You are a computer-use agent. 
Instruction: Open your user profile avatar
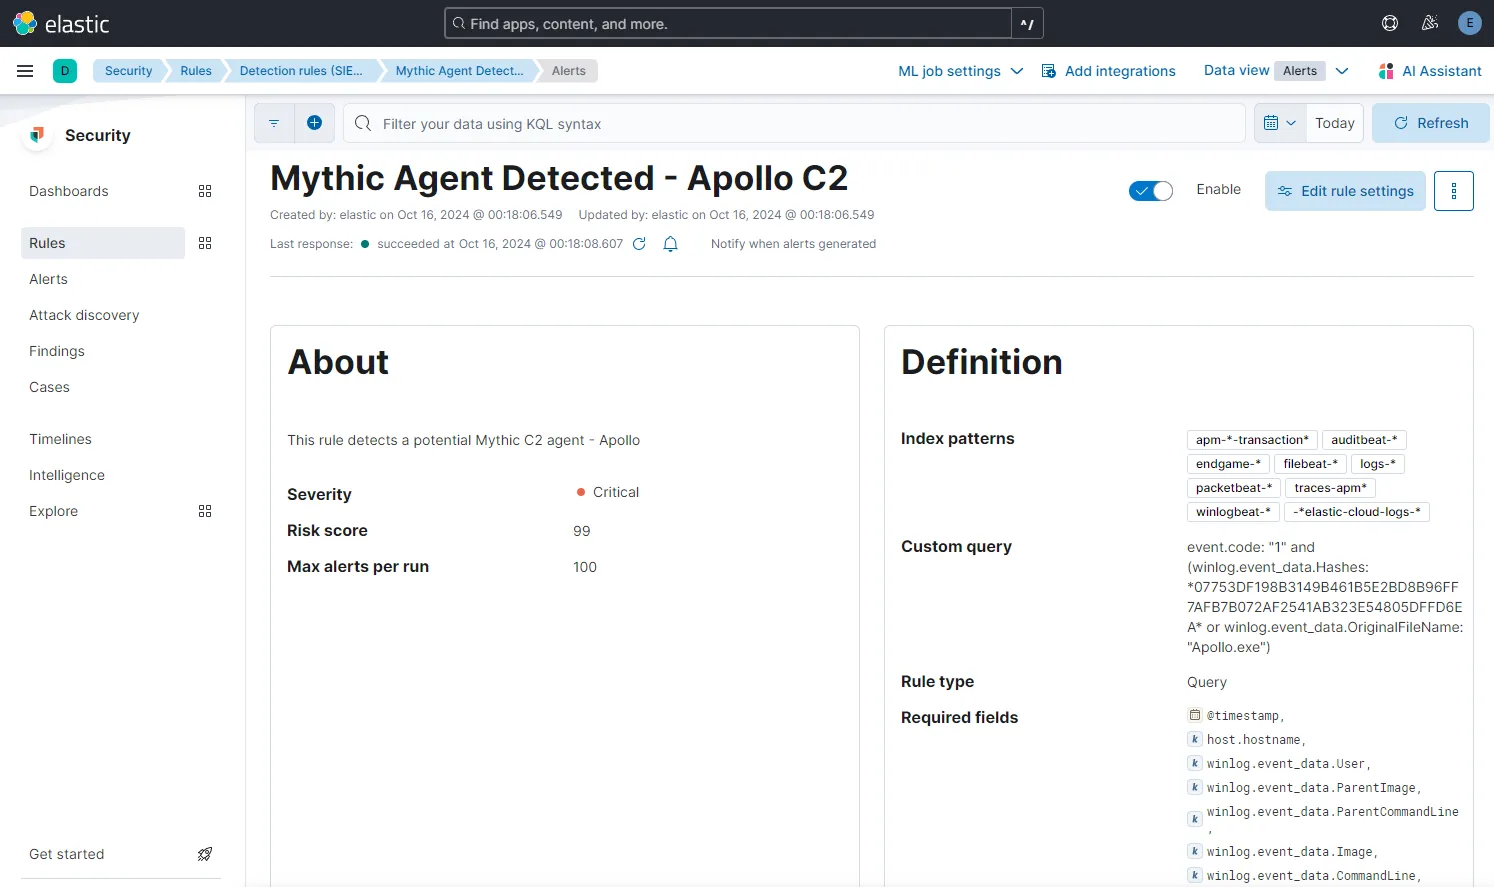coord(1469,22)
